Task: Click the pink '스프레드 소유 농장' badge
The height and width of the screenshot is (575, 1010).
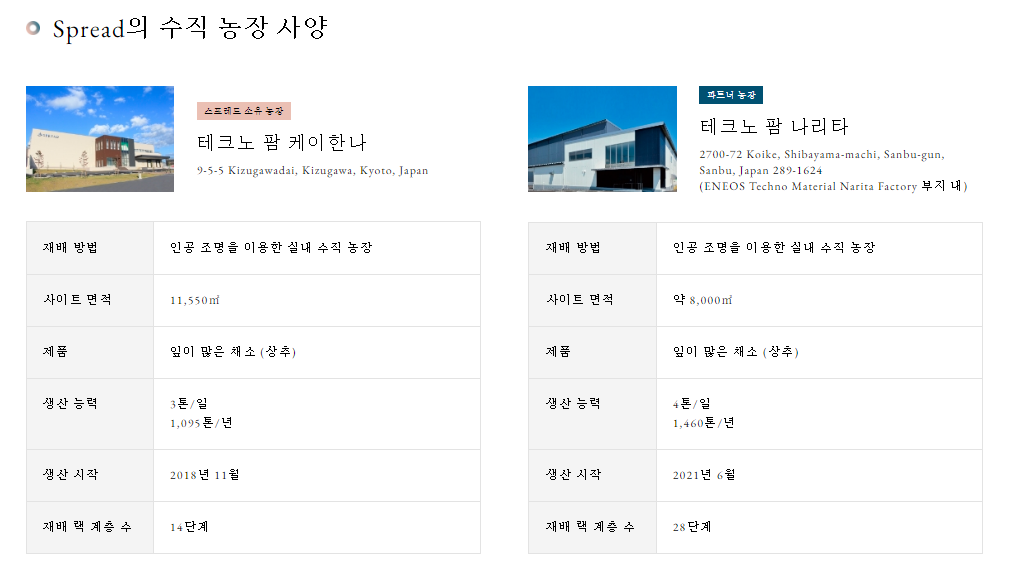Action: (244, 111)
